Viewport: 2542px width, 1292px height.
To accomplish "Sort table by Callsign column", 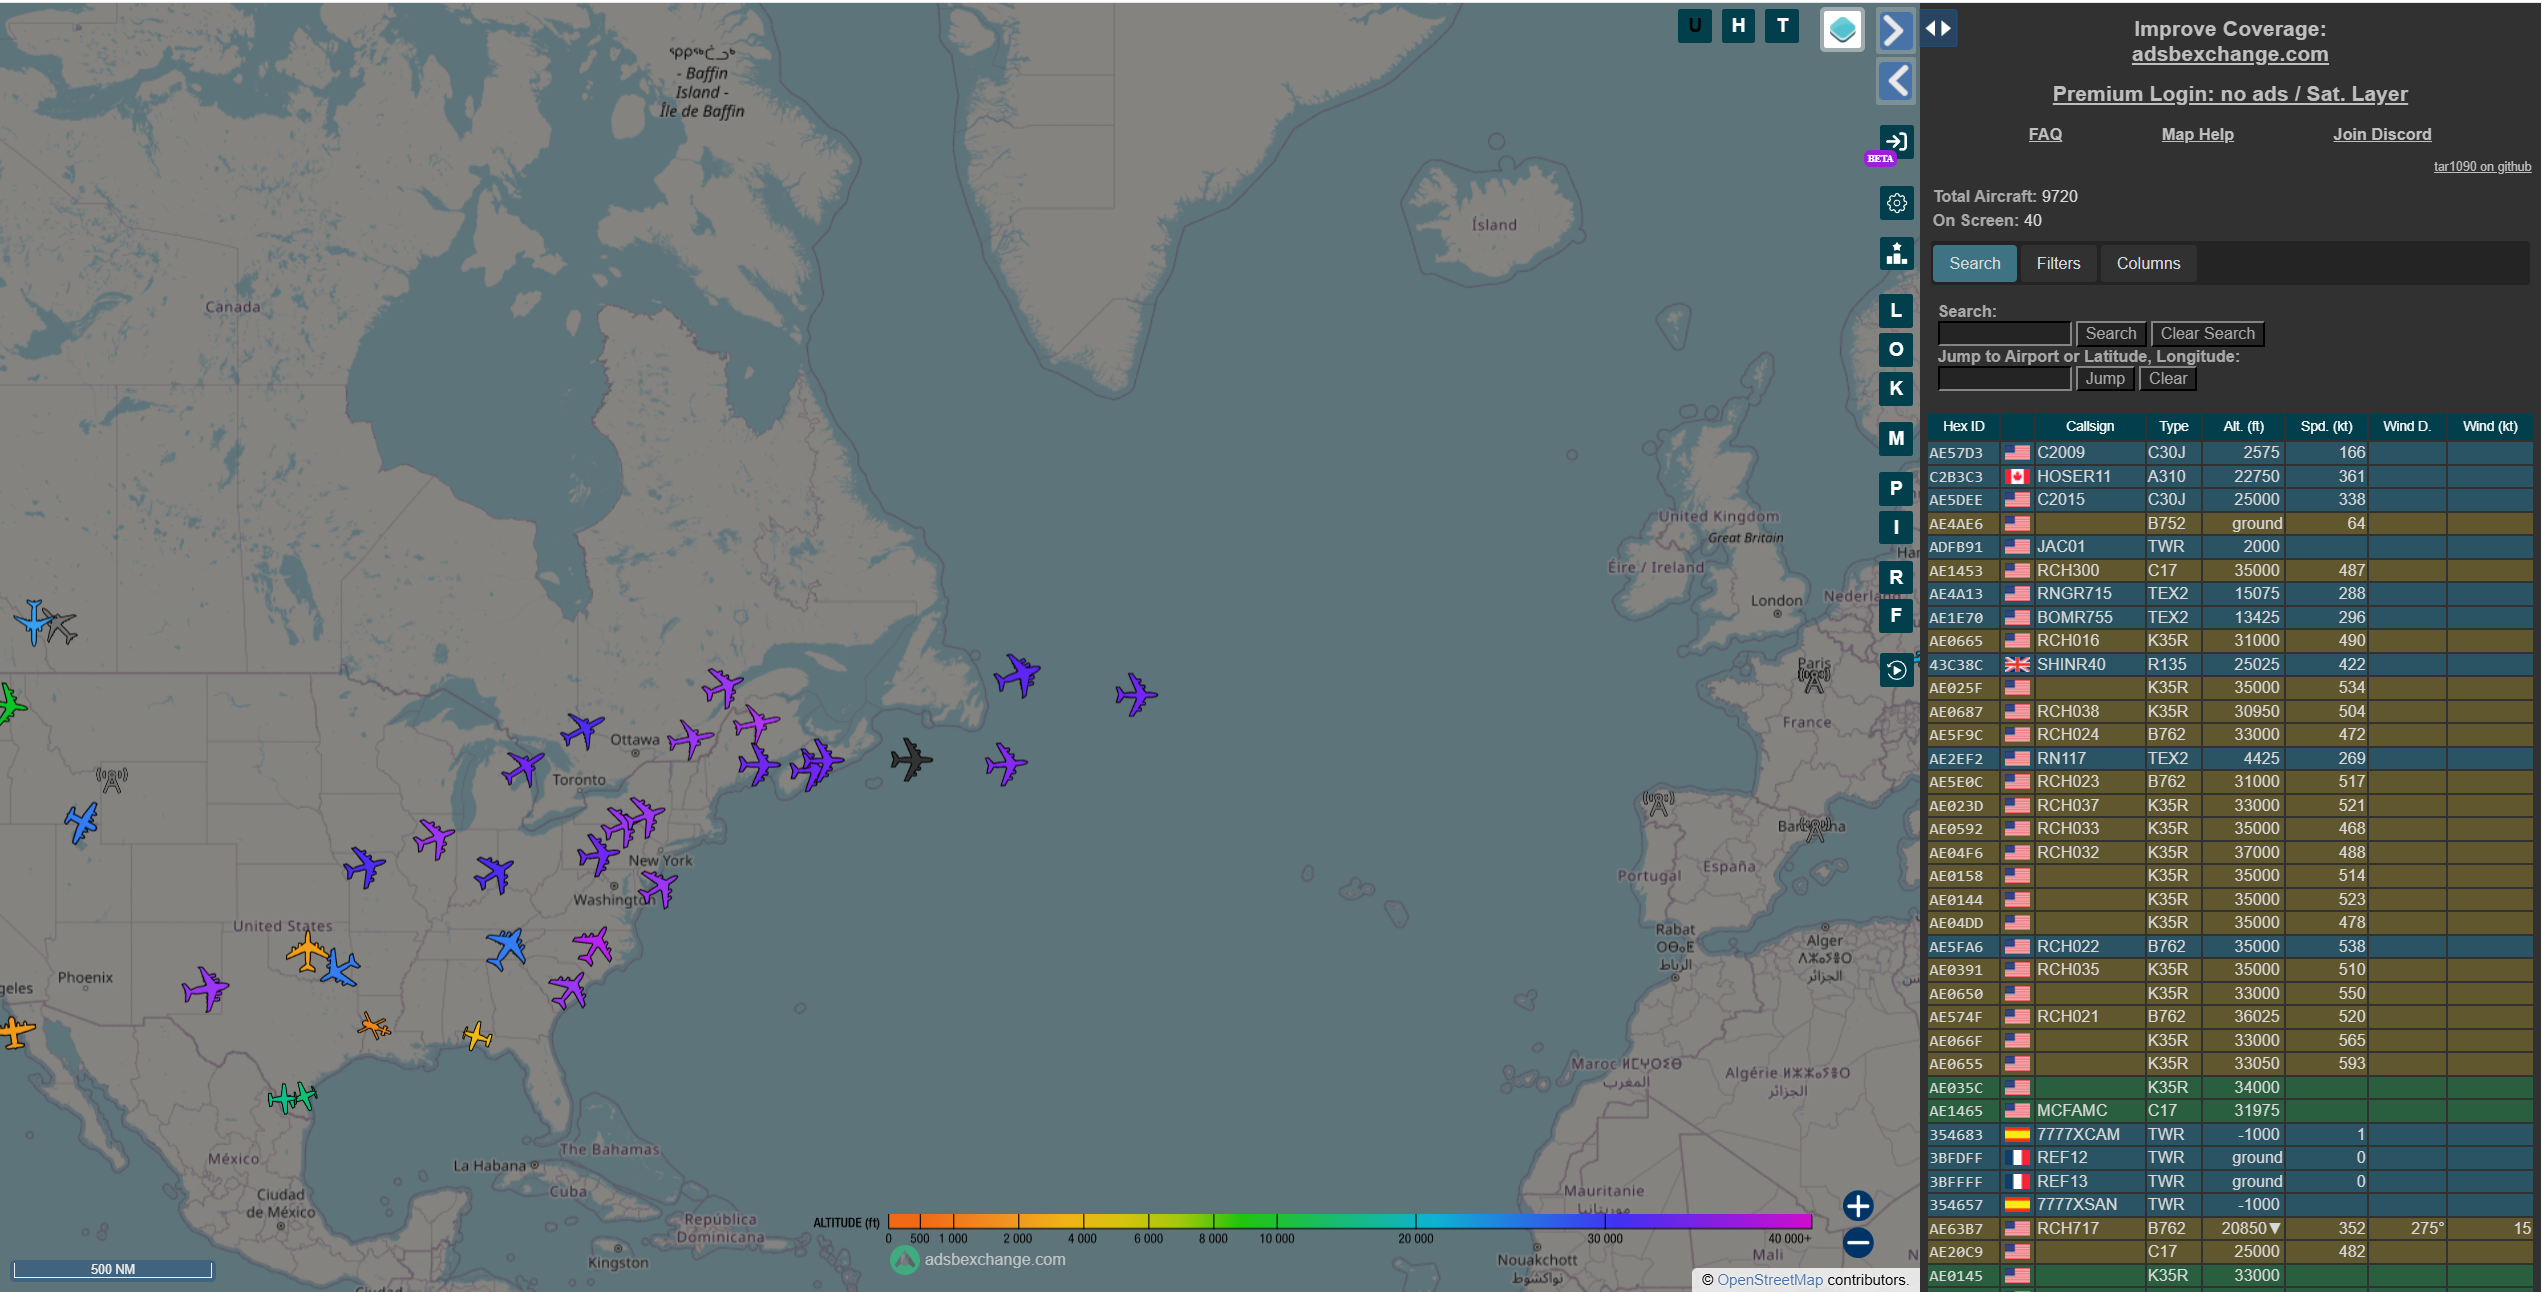I will (x=2089, y=427).
